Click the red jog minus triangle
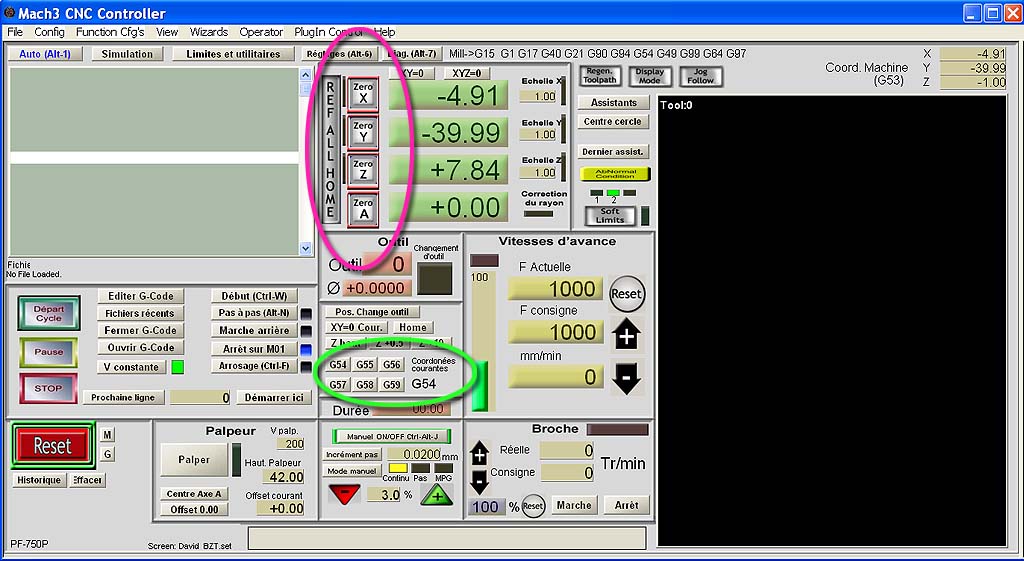This screenshot has height=561, width=1024. (x=344, y=494)
